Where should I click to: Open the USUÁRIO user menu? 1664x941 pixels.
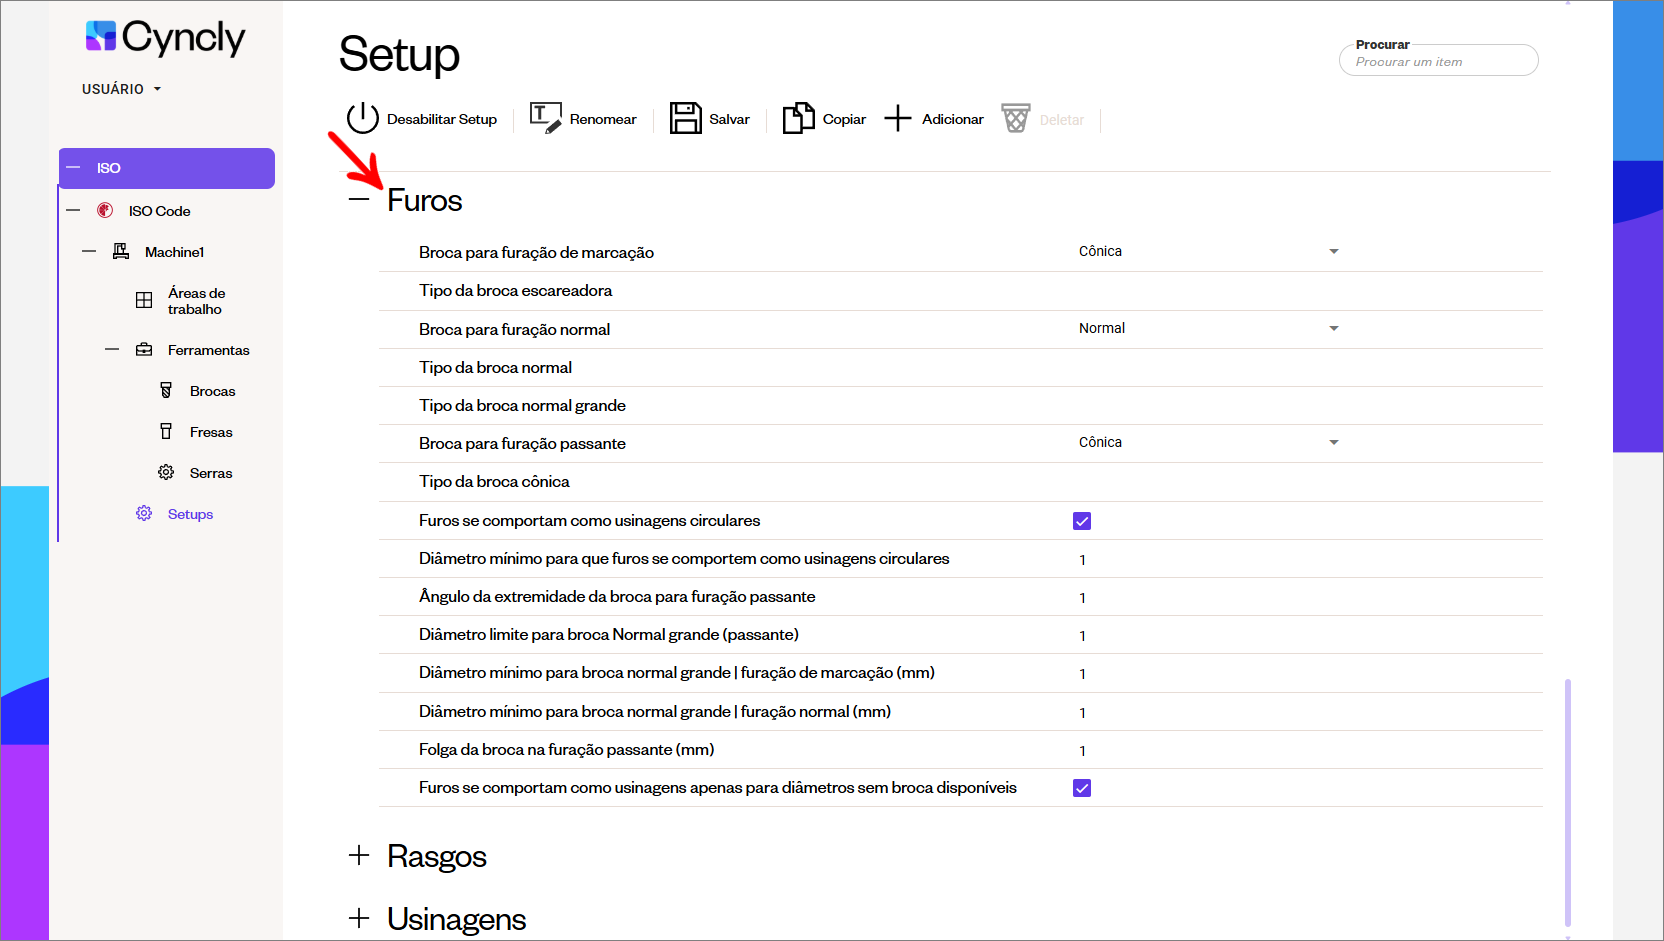[121, 89]
